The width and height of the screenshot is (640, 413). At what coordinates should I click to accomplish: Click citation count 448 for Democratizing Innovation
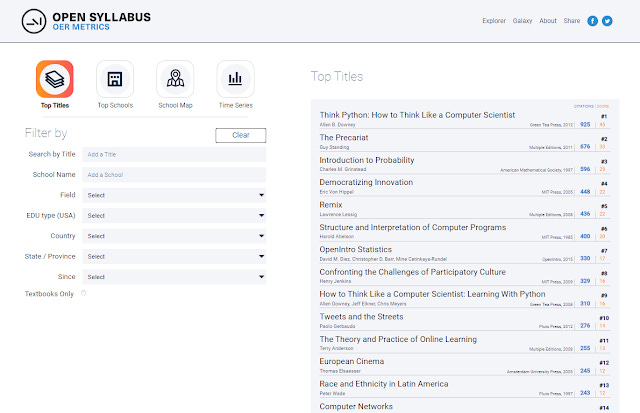click(585, 191)
